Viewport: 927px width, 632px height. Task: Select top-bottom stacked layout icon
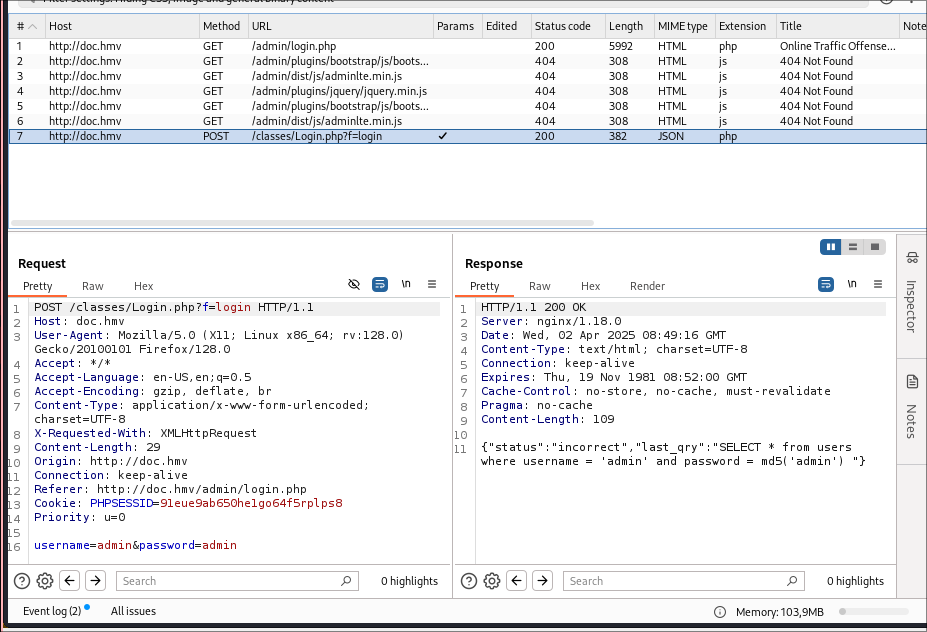click(x=852, y=247)
